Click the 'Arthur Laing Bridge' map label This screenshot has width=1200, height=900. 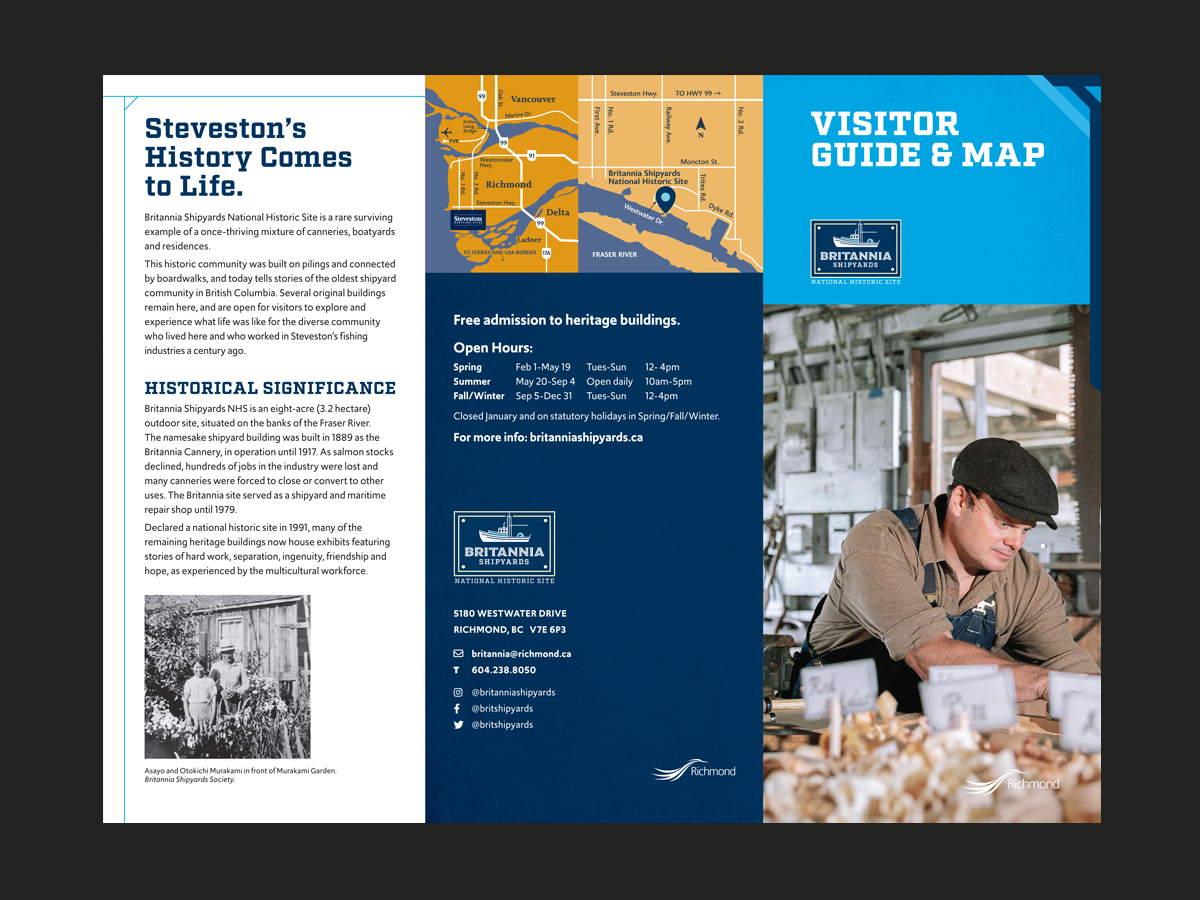(470, 126)
